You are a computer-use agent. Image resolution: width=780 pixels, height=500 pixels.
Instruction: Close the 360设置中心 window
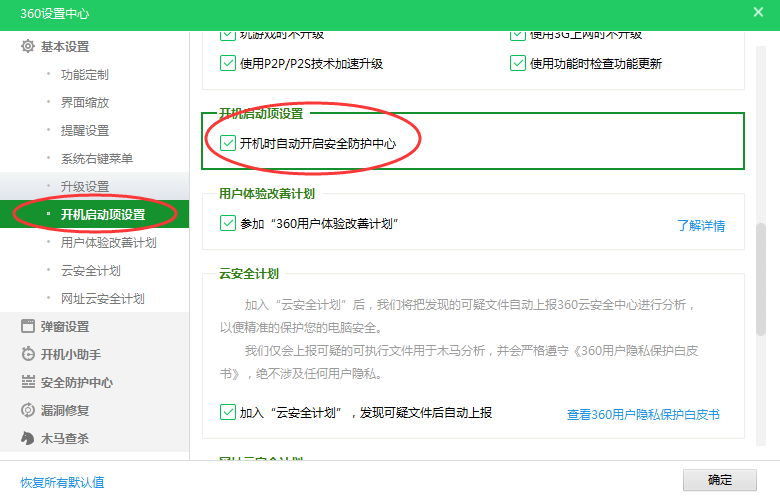758,12
